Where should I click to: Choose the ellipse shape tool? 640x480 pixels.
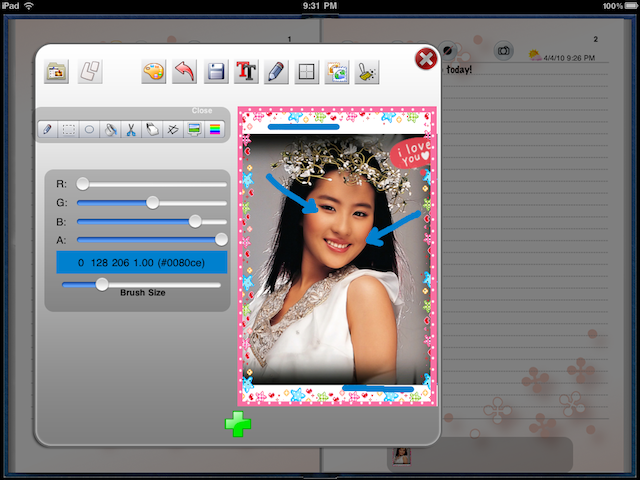89,129
